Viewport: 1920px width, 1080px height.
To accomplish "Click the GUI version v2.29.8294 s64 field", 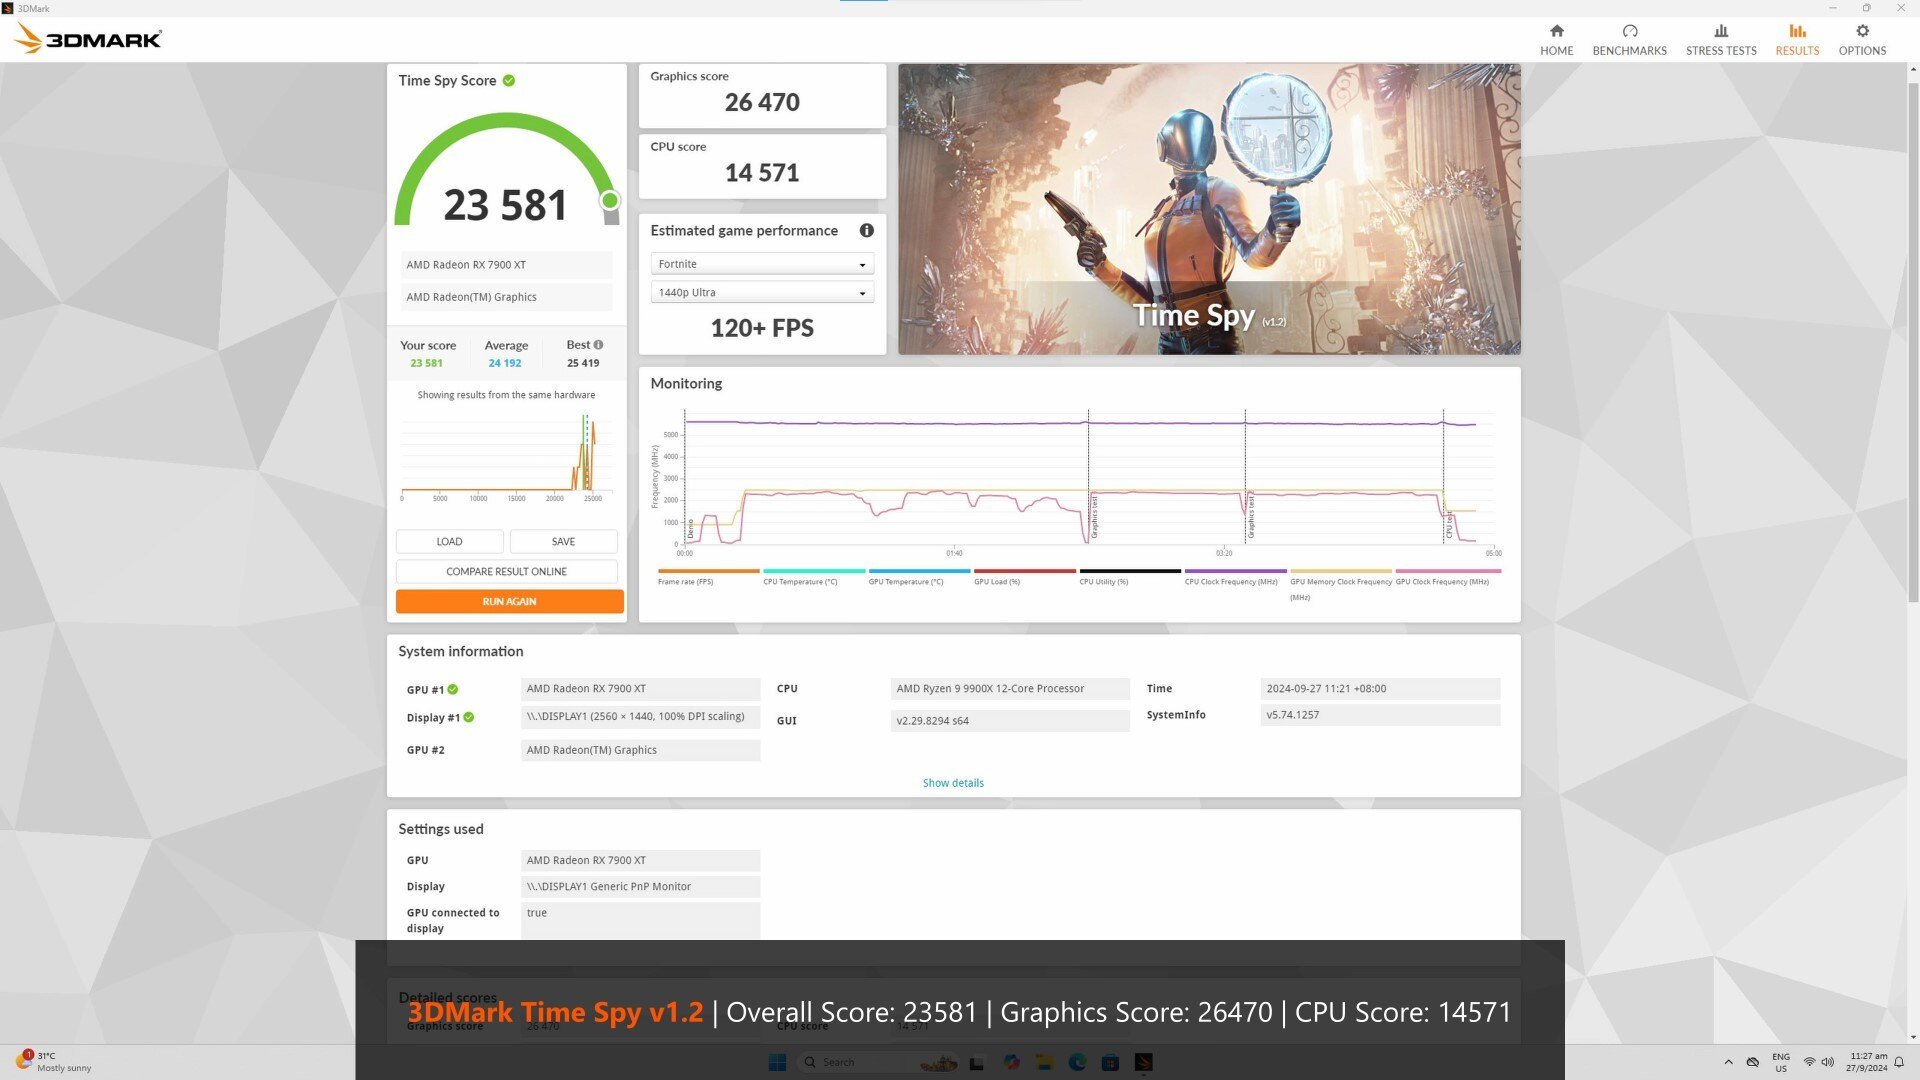I will tap(1010, 721).
